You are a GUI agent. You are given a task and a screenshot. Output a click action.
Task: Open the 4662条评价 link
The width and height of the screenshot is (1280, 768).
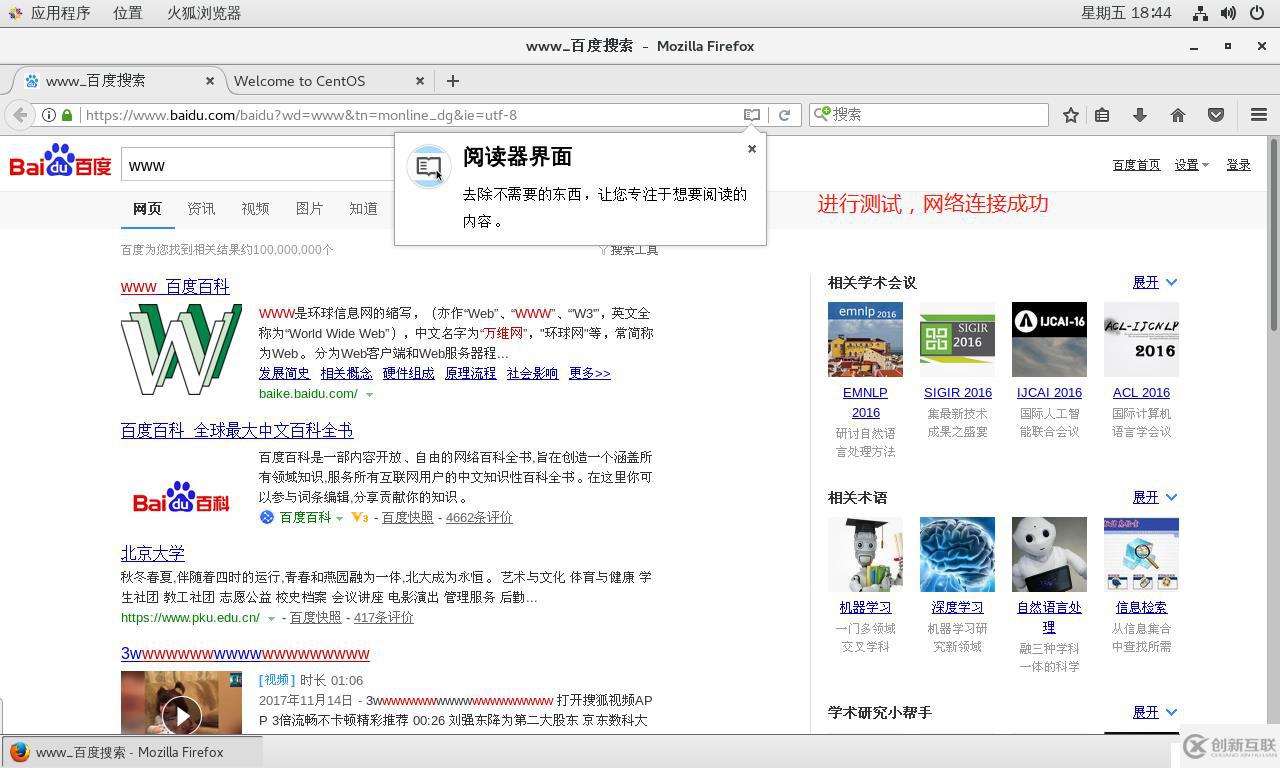point(479,518)
